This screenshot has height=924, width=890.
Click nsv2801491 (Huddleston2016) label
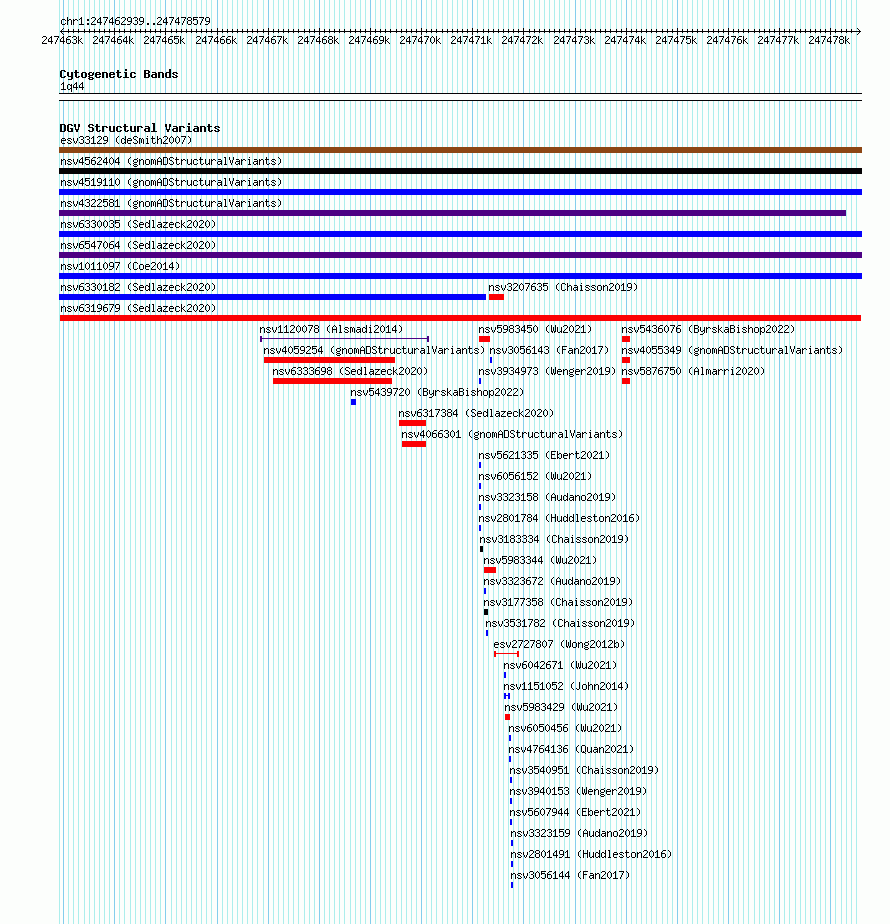point(591,854)
